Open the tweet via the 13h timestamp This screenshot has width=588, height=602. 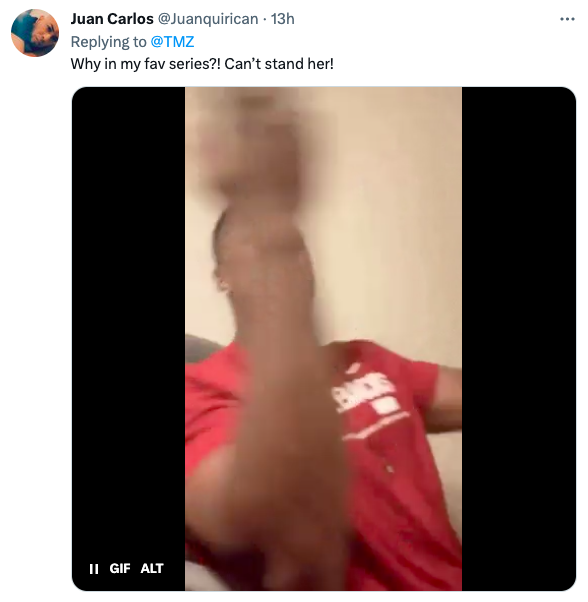[283, 19]
